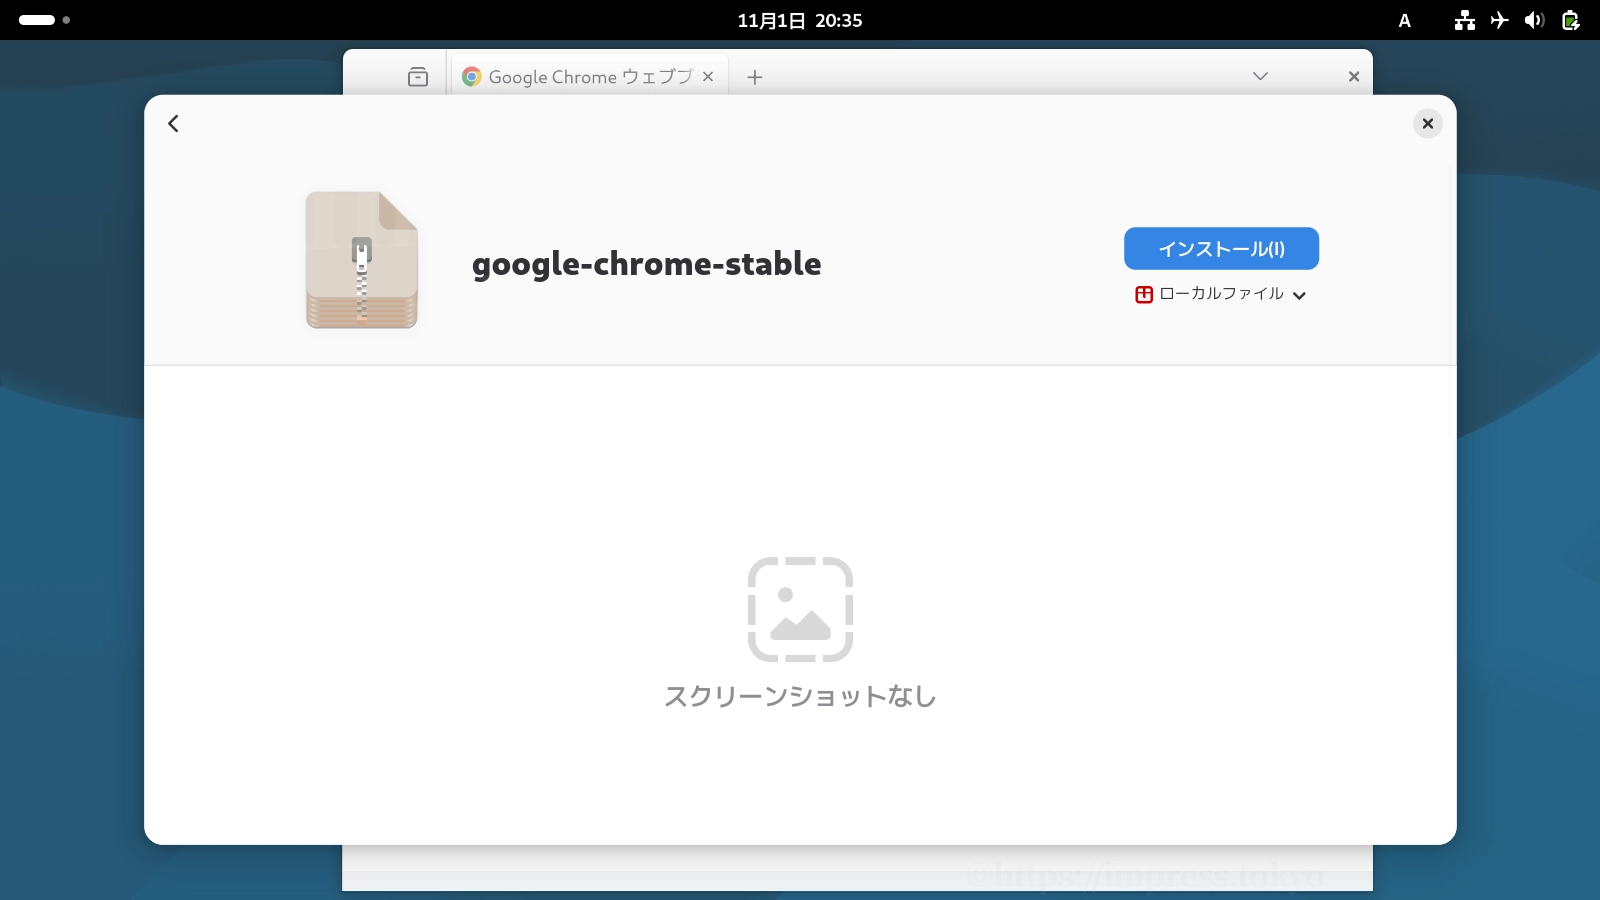Click the input method indicator A

click(1404, 20)
